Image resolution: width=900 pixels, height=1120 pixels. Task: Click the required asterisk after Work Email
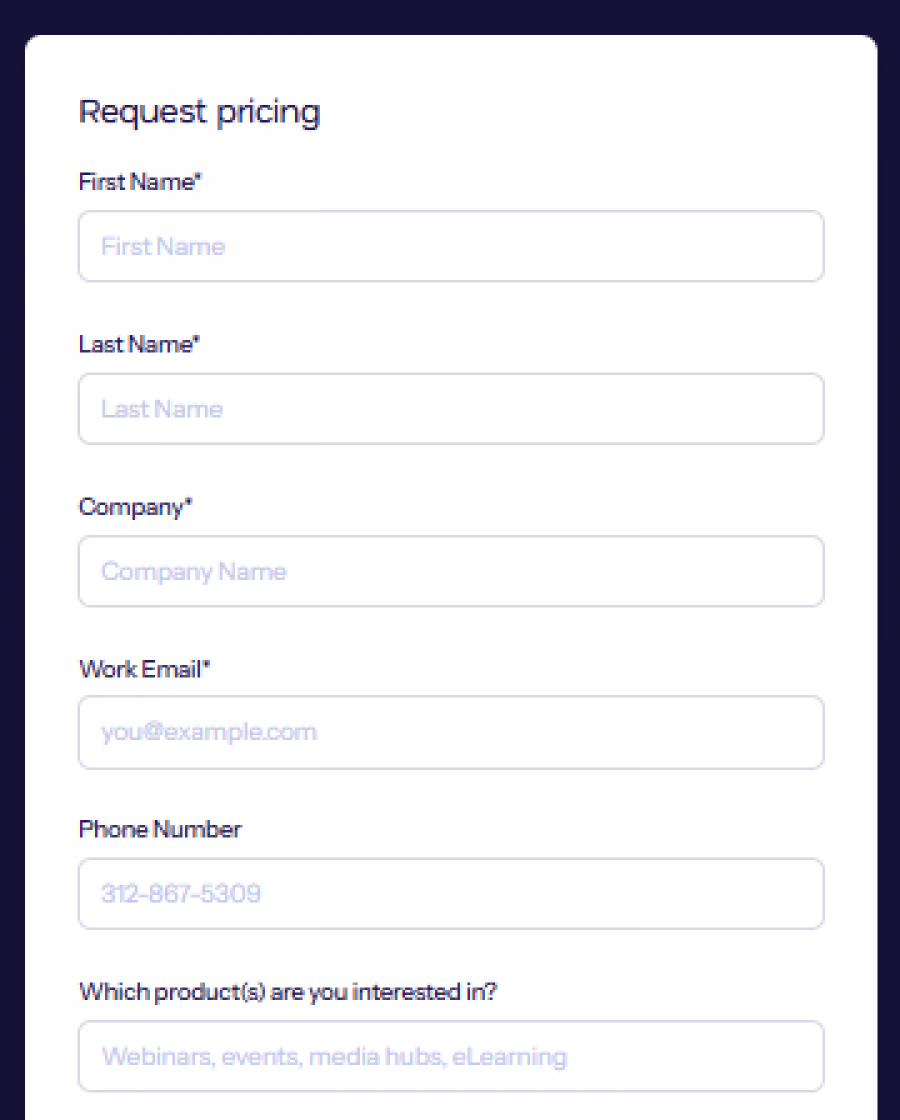(207, 666)
